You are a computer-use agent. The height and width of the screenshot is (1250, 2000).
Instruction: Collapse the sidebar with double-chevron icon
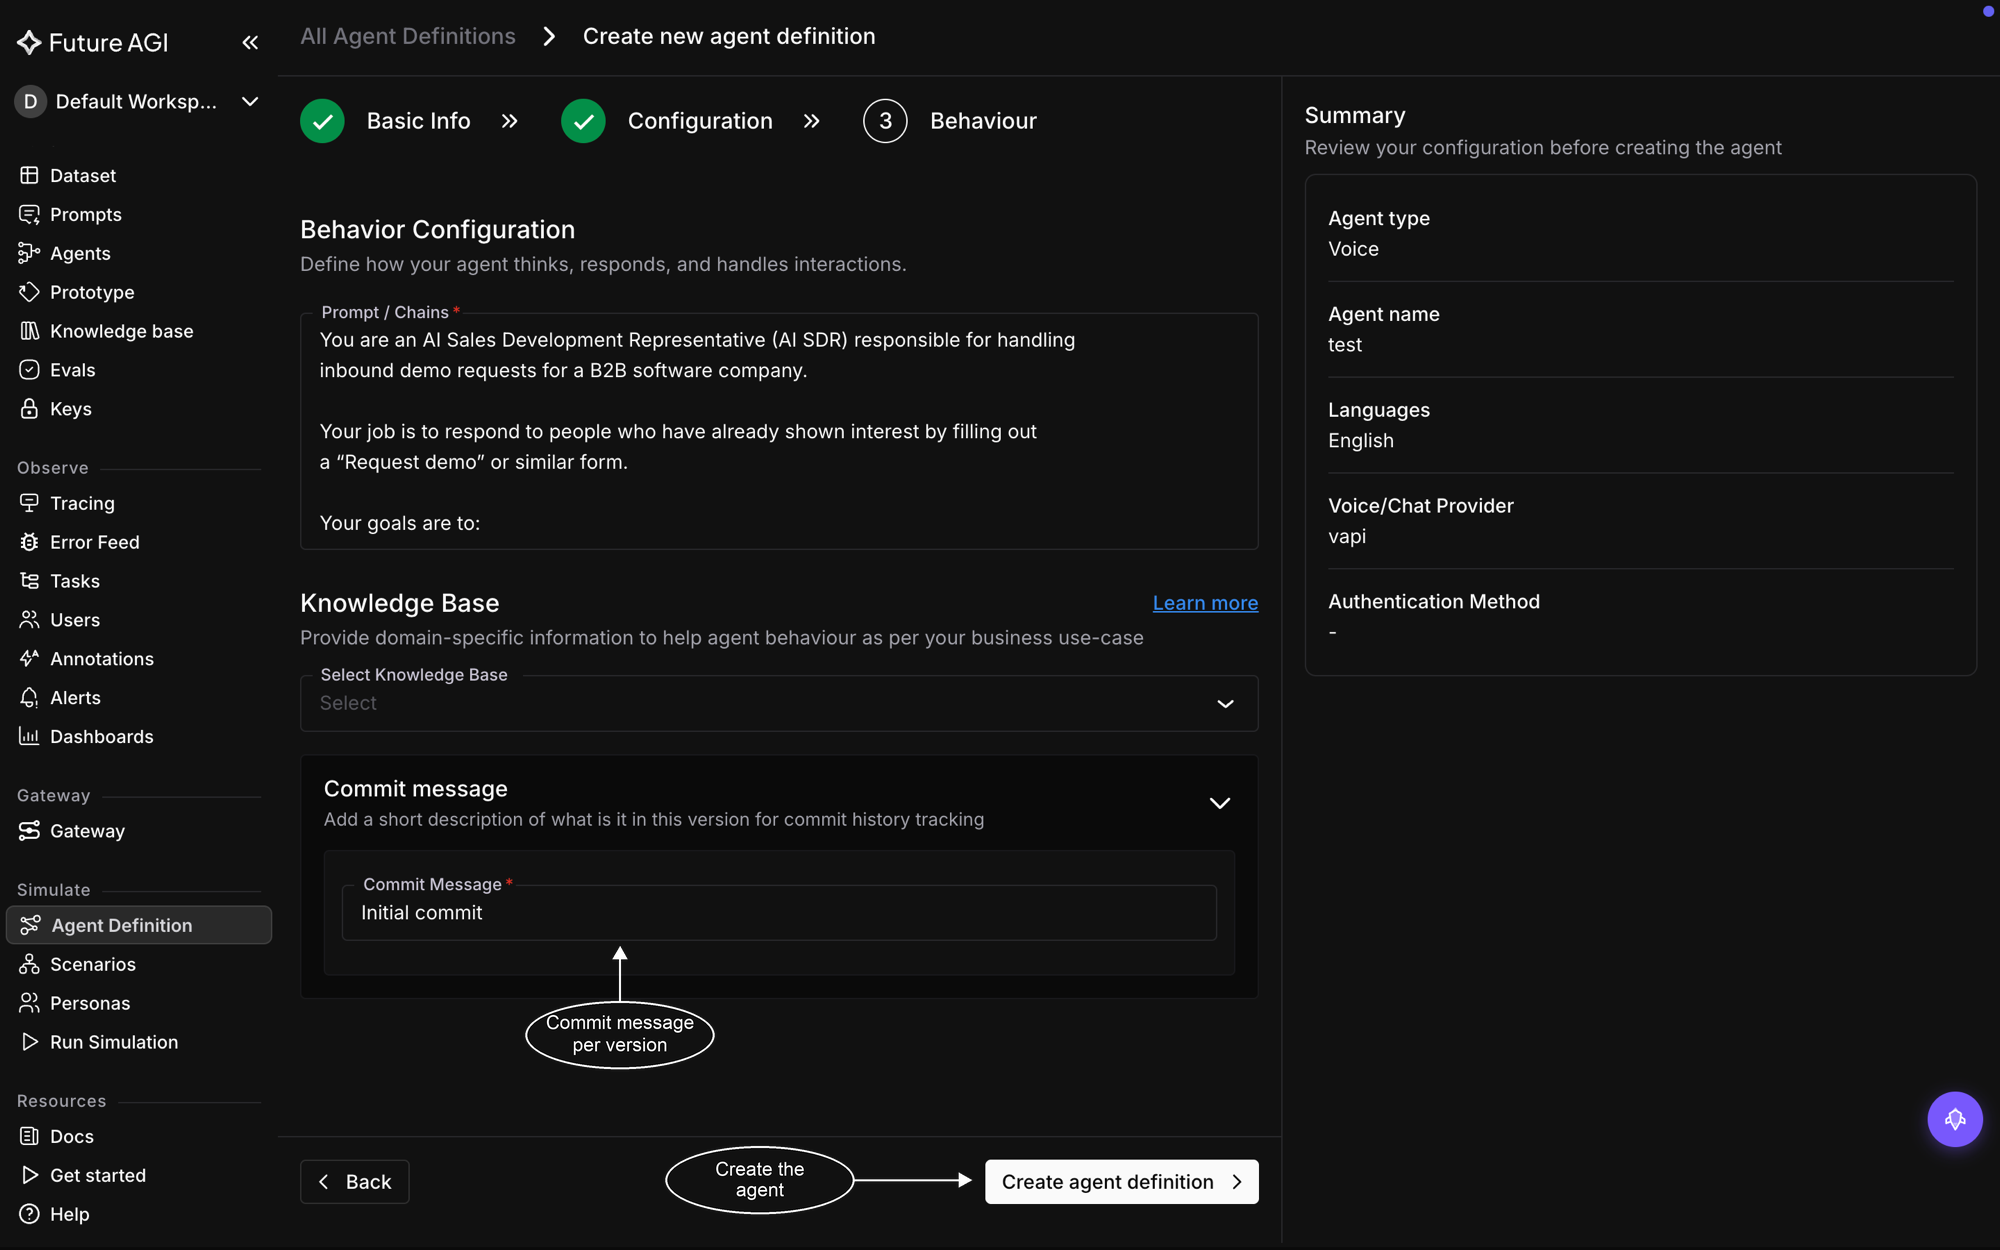[x=250, y=42]
